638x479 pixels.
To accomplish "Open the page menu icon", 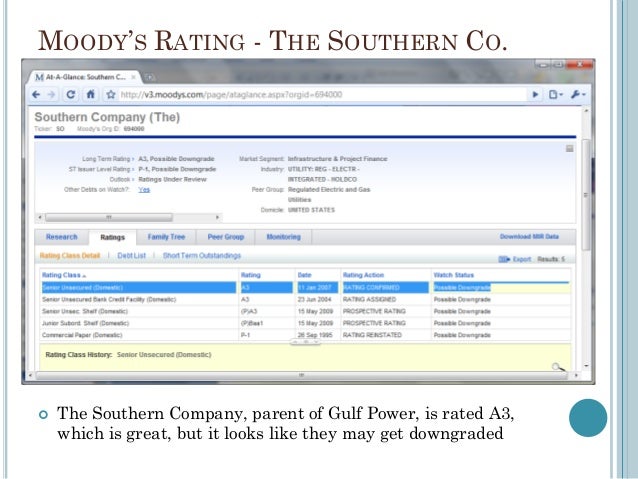I will click(x=555, y=94).
